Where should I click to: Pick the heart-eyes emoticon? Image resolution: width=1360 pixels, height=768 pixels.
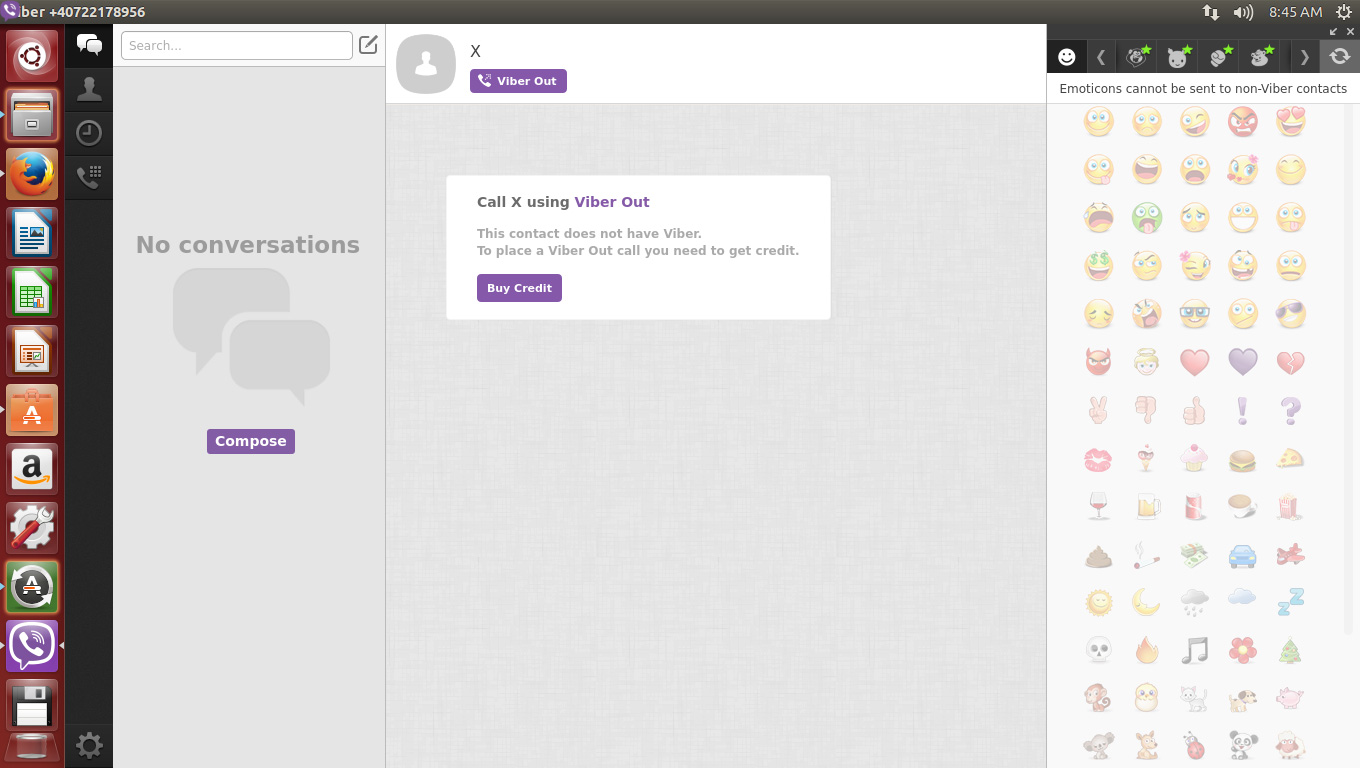pyautogui.click(x=1291, y=122)
